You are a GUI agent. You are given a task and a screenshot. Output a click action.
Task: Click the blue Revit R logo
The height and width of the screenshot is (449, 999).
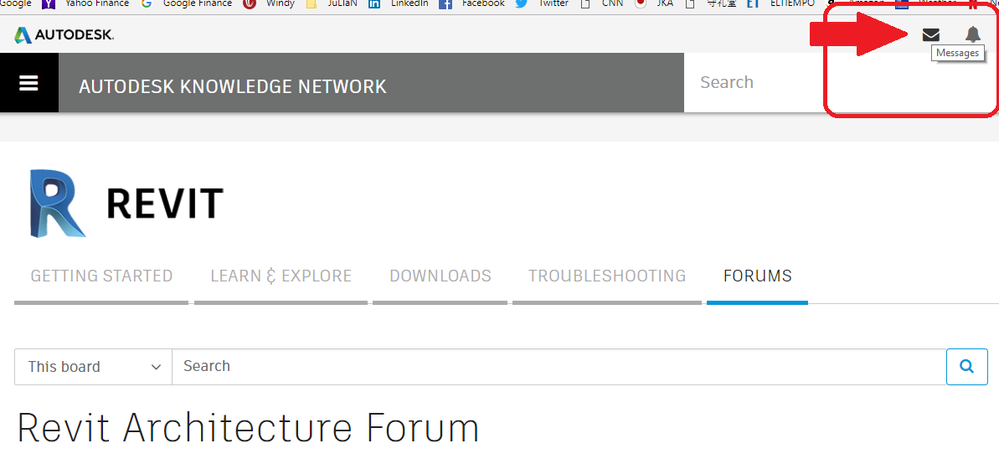(57, 203)
